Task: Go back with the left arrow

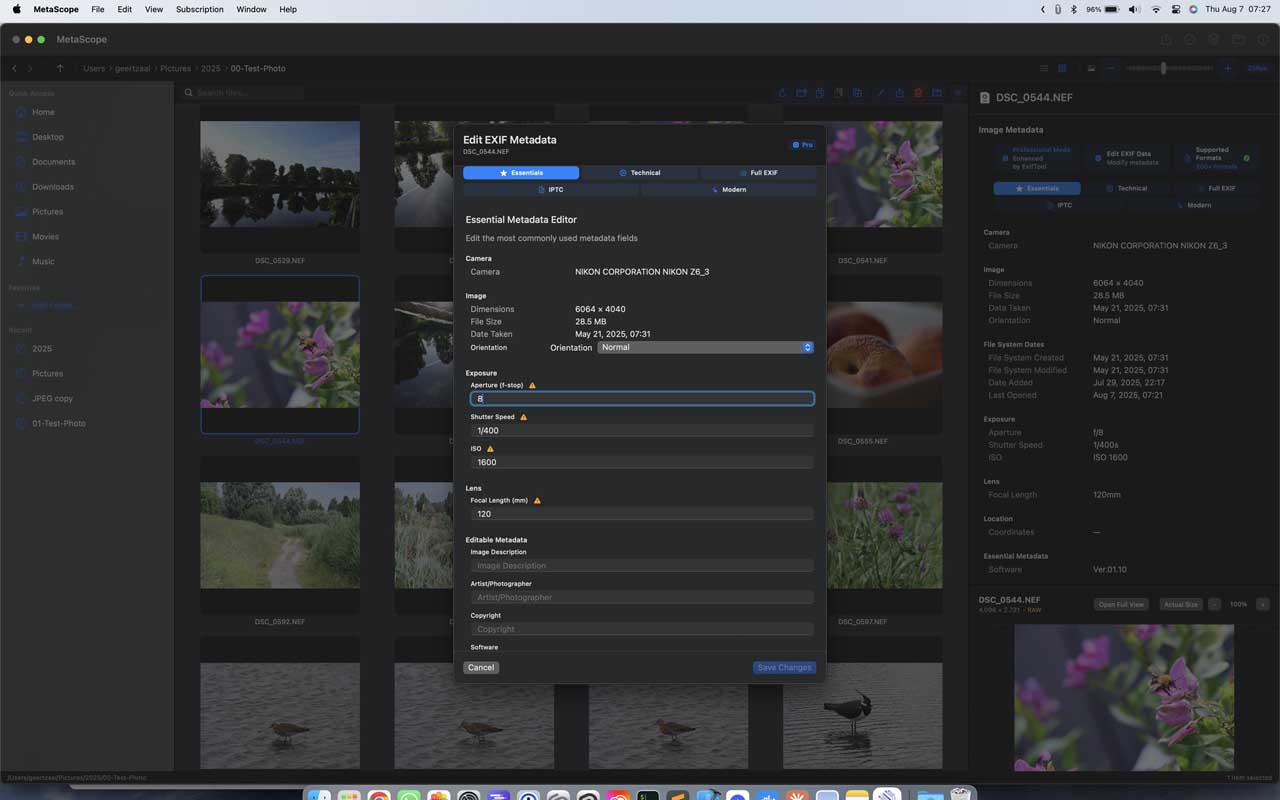Action: point(14,68)
